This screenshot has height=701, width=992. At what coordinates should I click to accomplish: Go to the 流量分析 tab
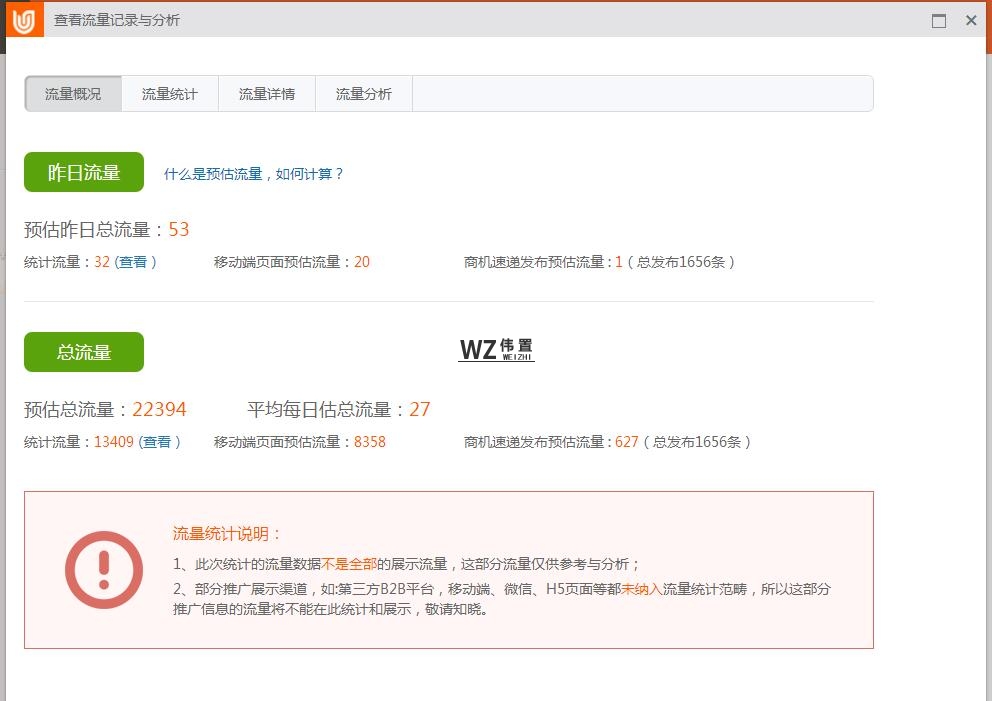click(363, 94)
